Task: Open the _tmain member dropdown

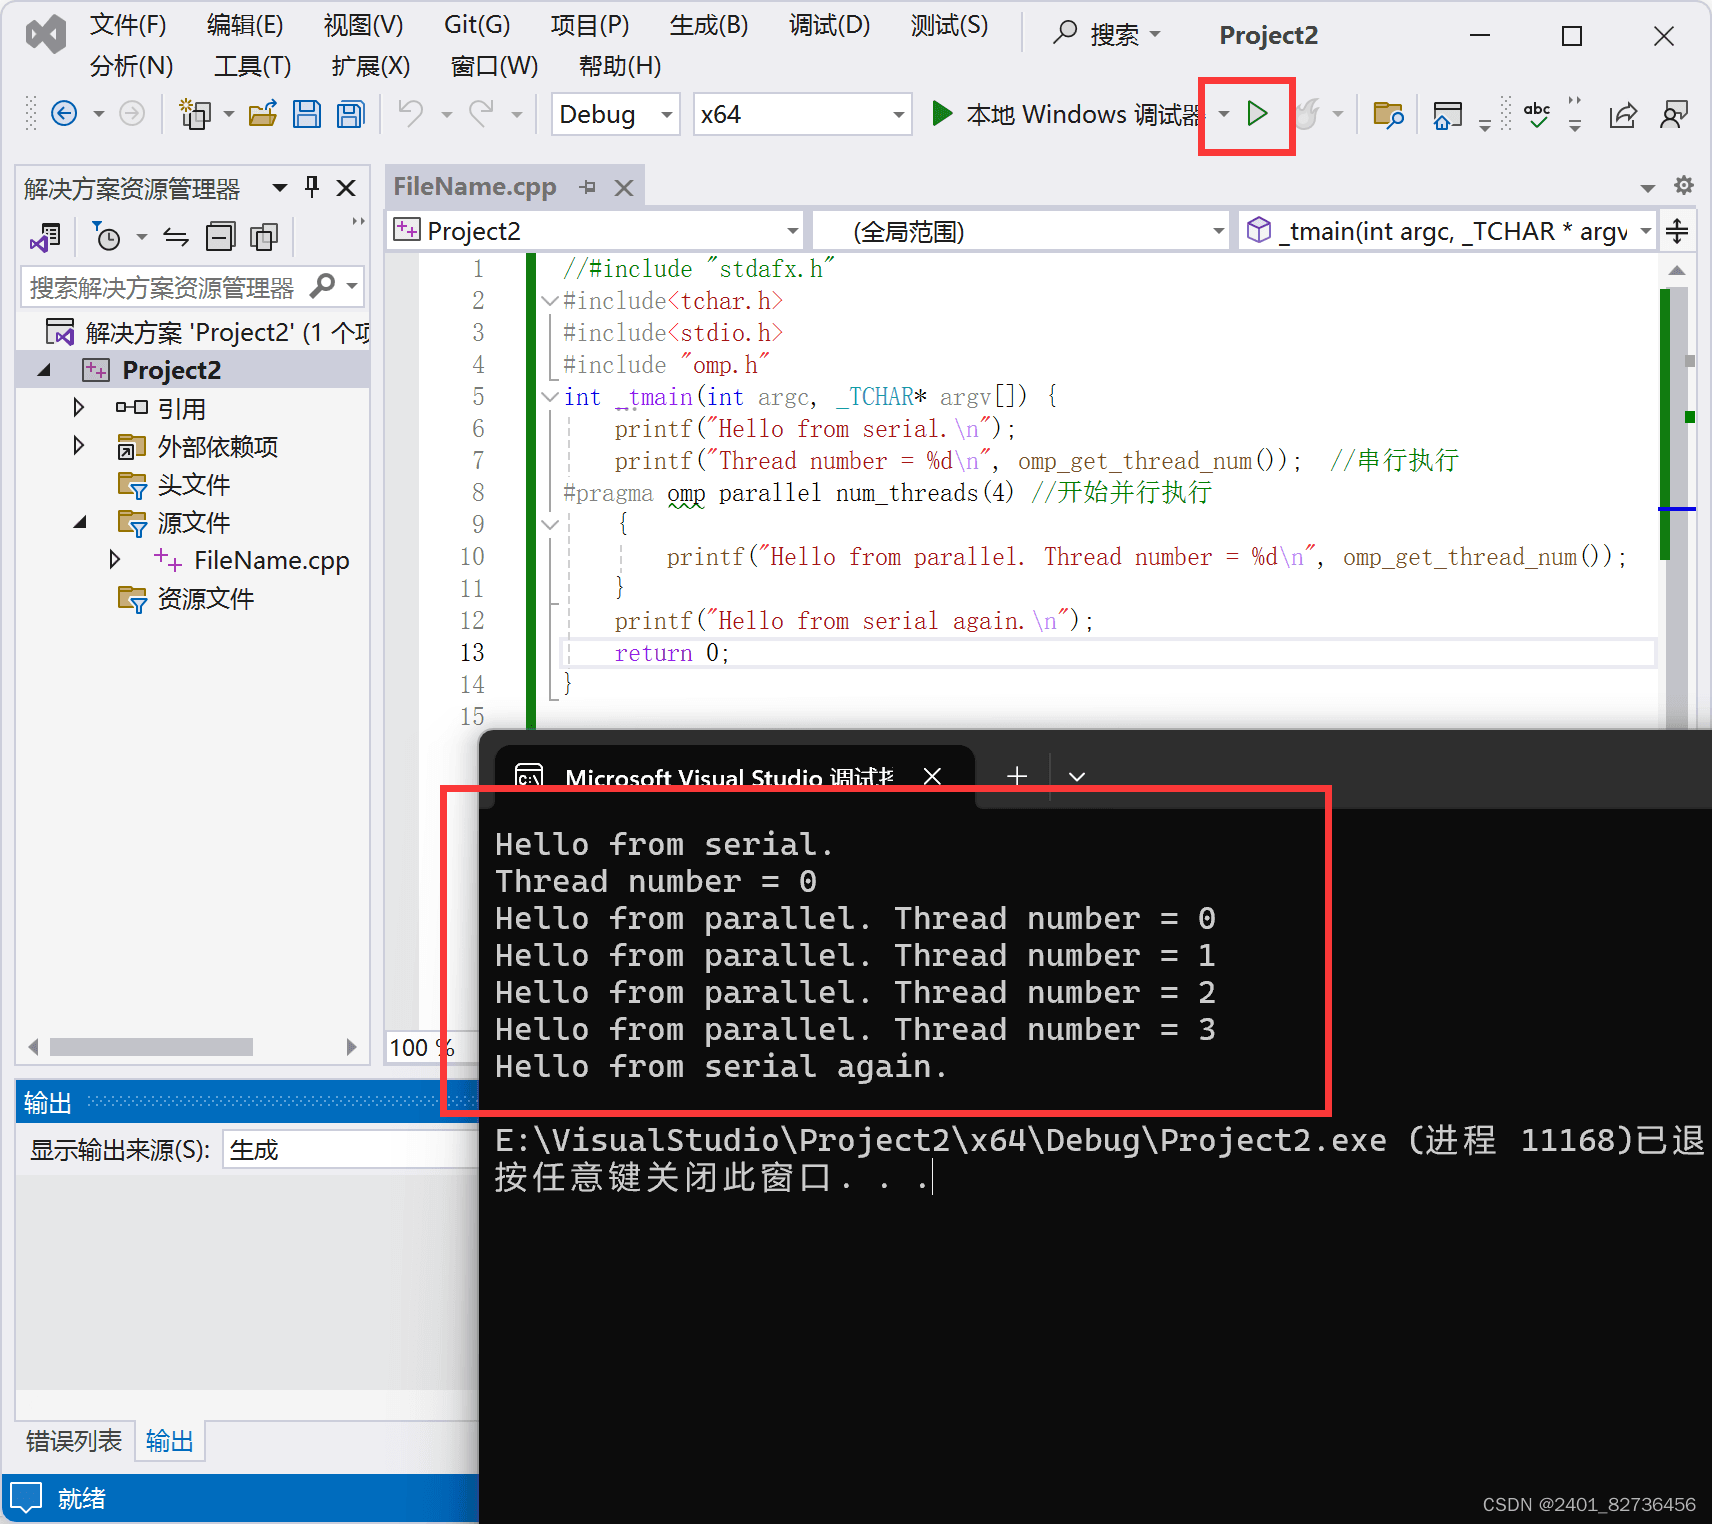Action: [1447, 231]
